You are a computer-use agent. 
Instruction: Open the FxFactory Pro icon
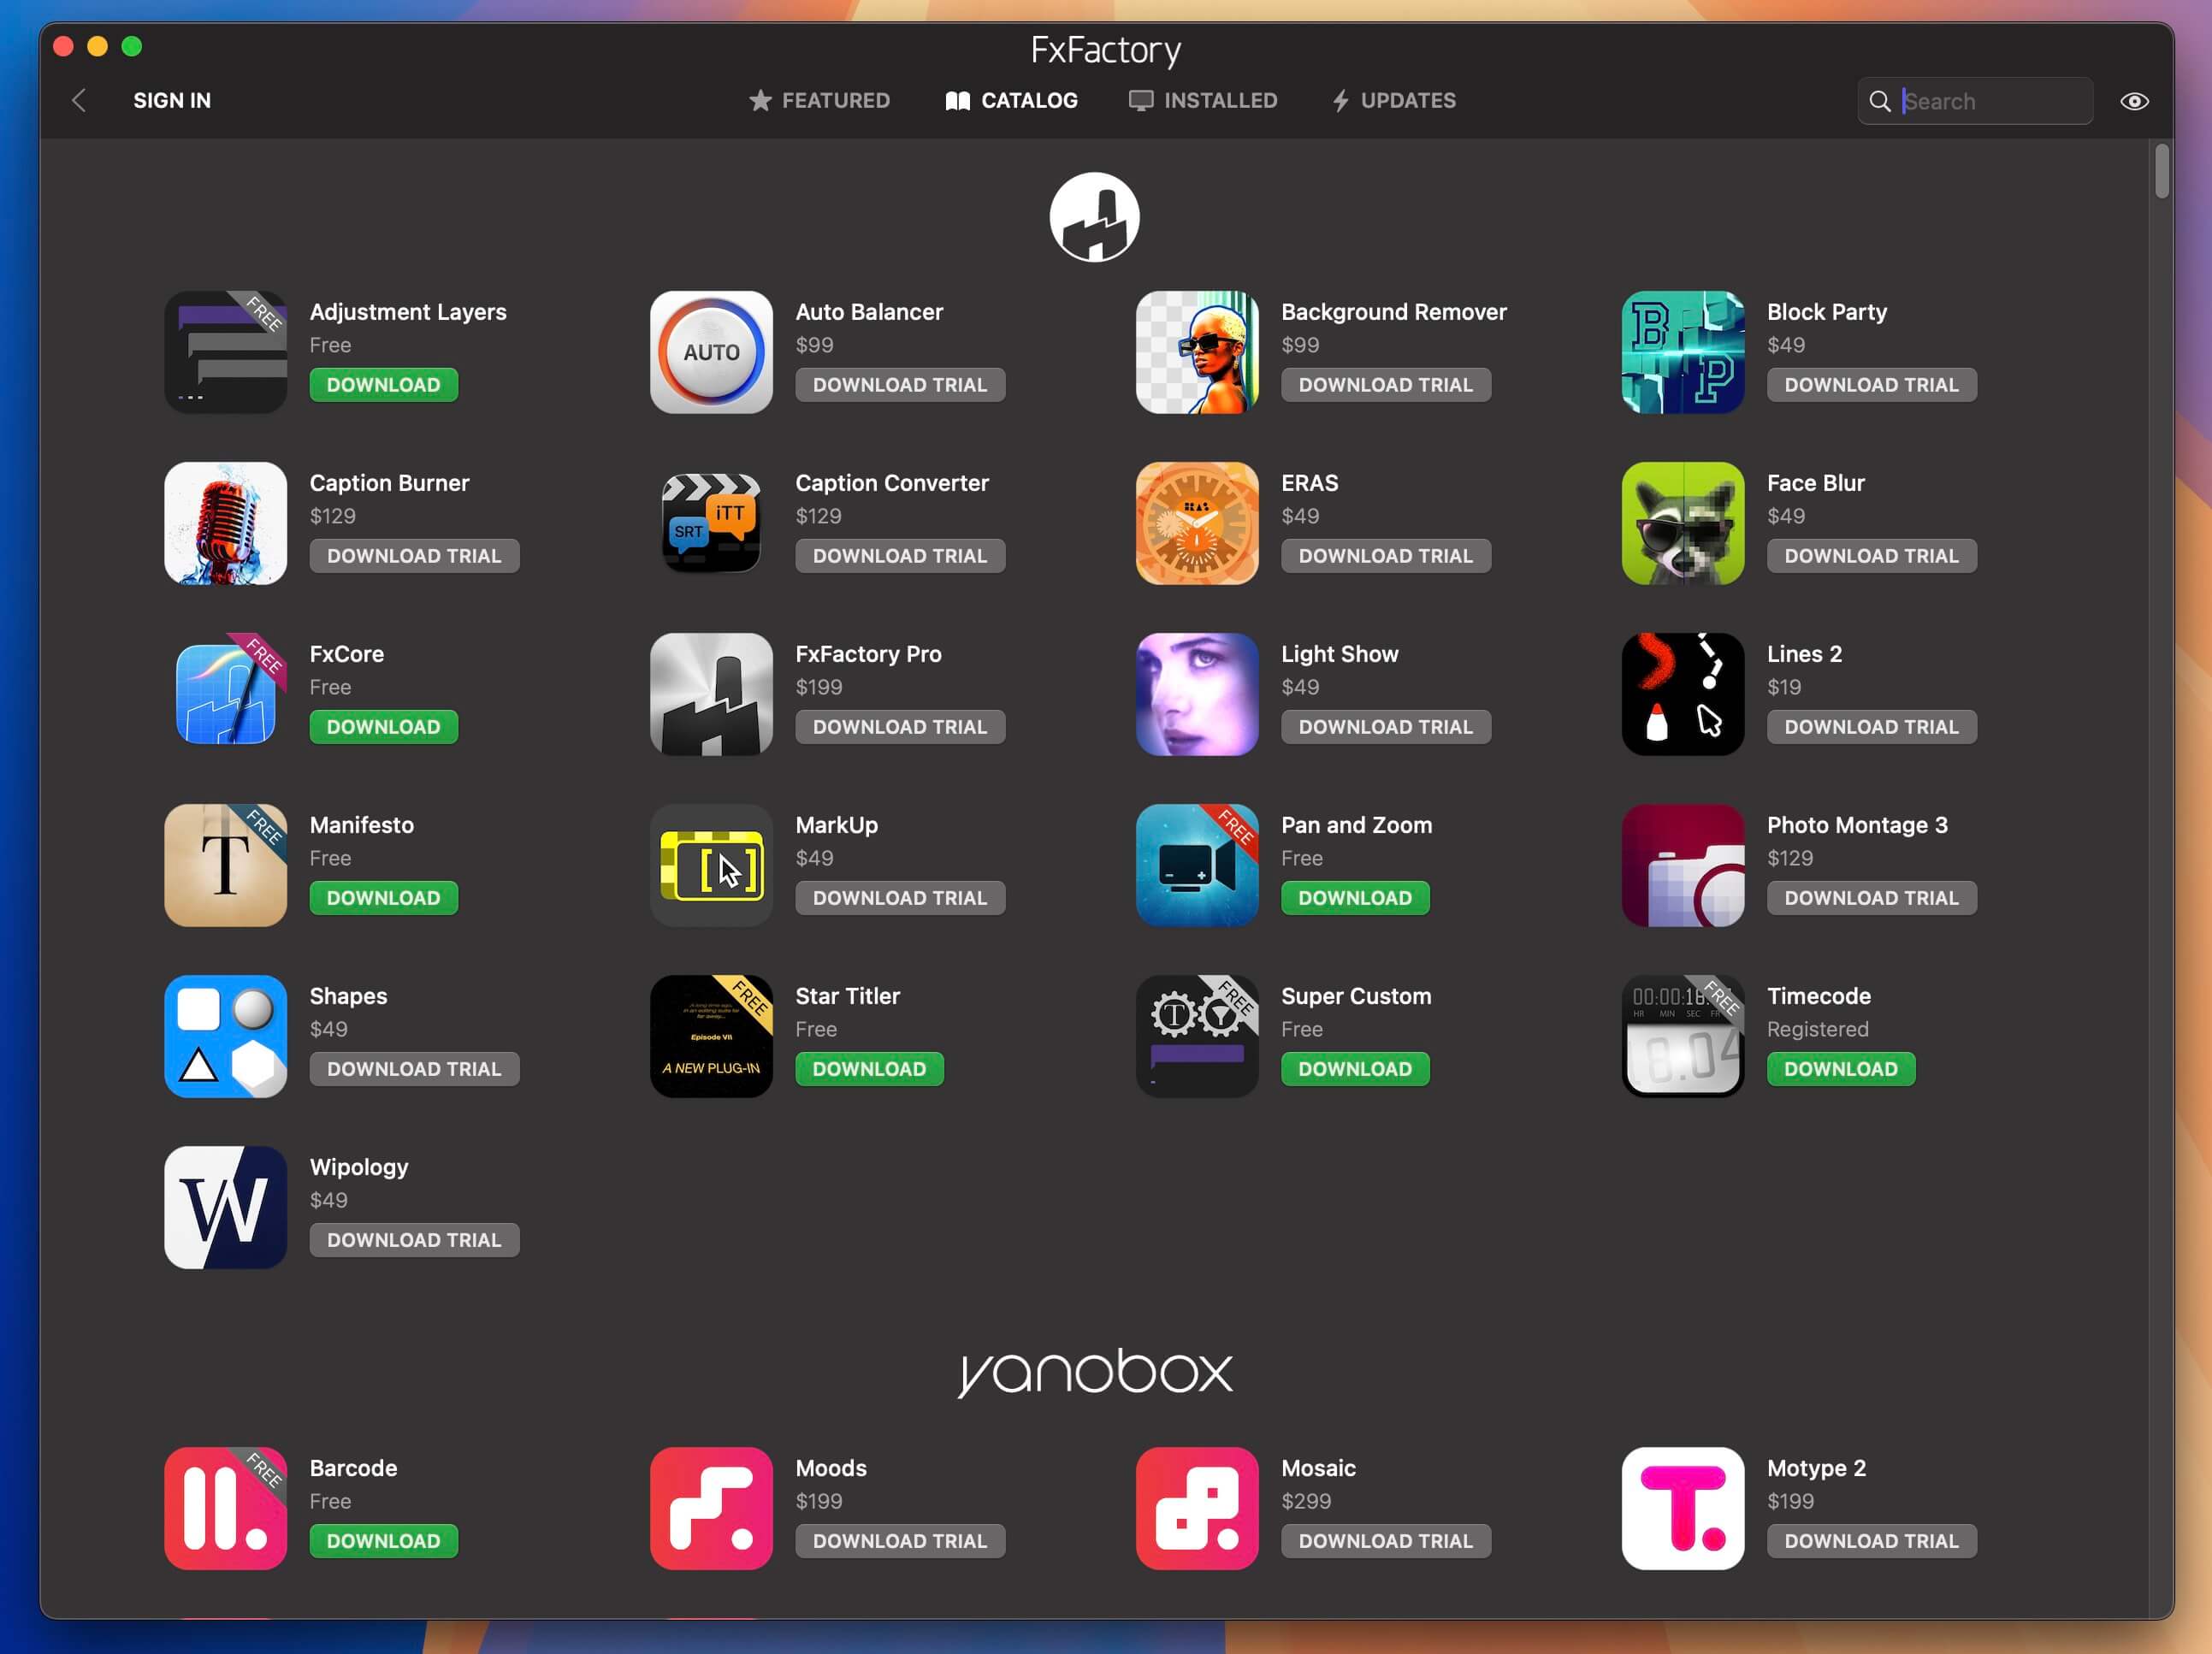pos(710,694)
